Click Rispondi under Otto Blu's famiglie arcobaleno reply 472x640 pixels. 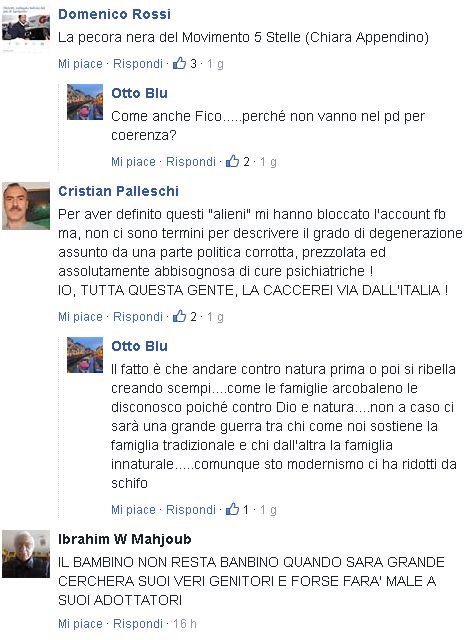[191, 509]
